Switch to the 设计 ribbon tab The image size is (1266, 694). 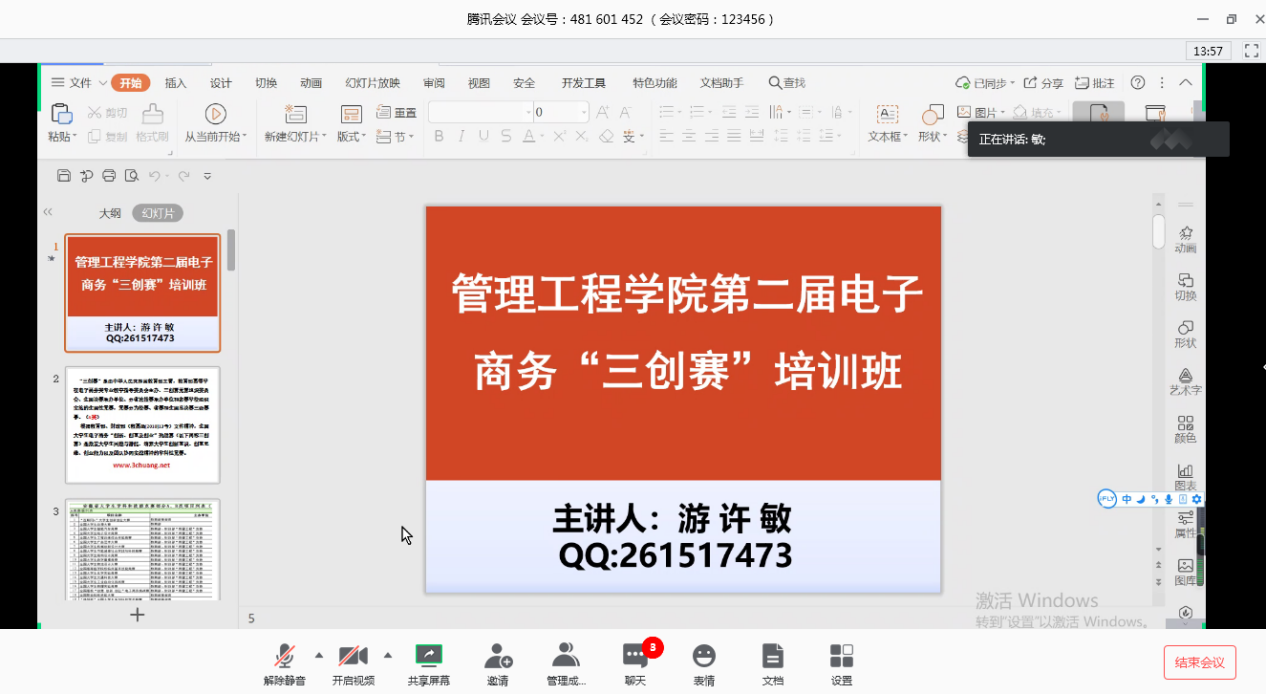pyautogui.click(x=221, y=83)
